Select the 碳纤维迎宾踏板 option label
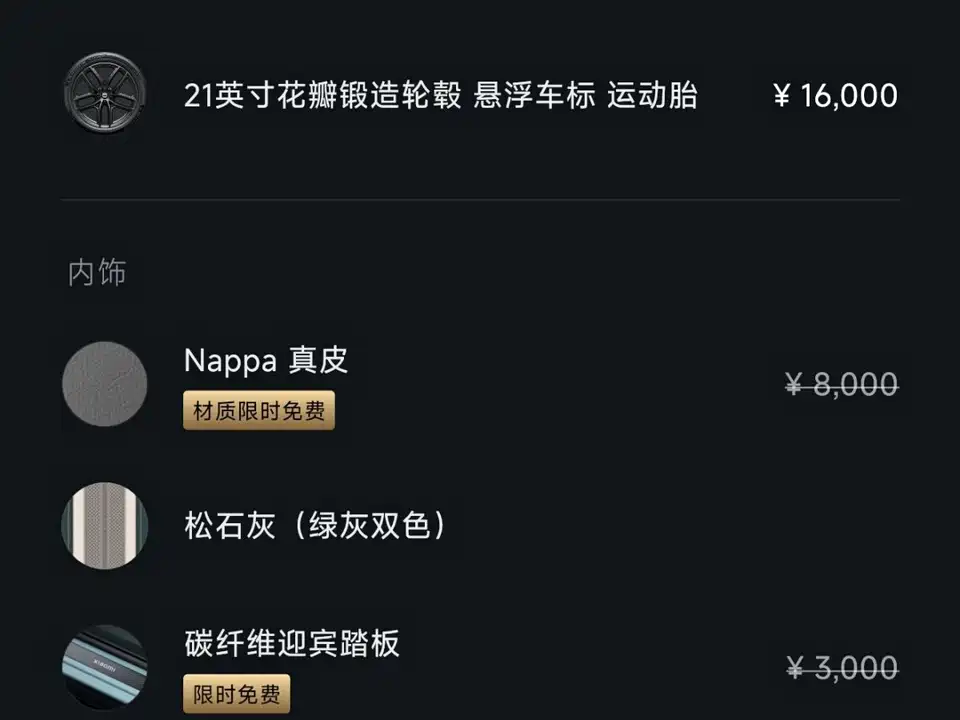Screen dimensions: 960x720 (292, 644)
